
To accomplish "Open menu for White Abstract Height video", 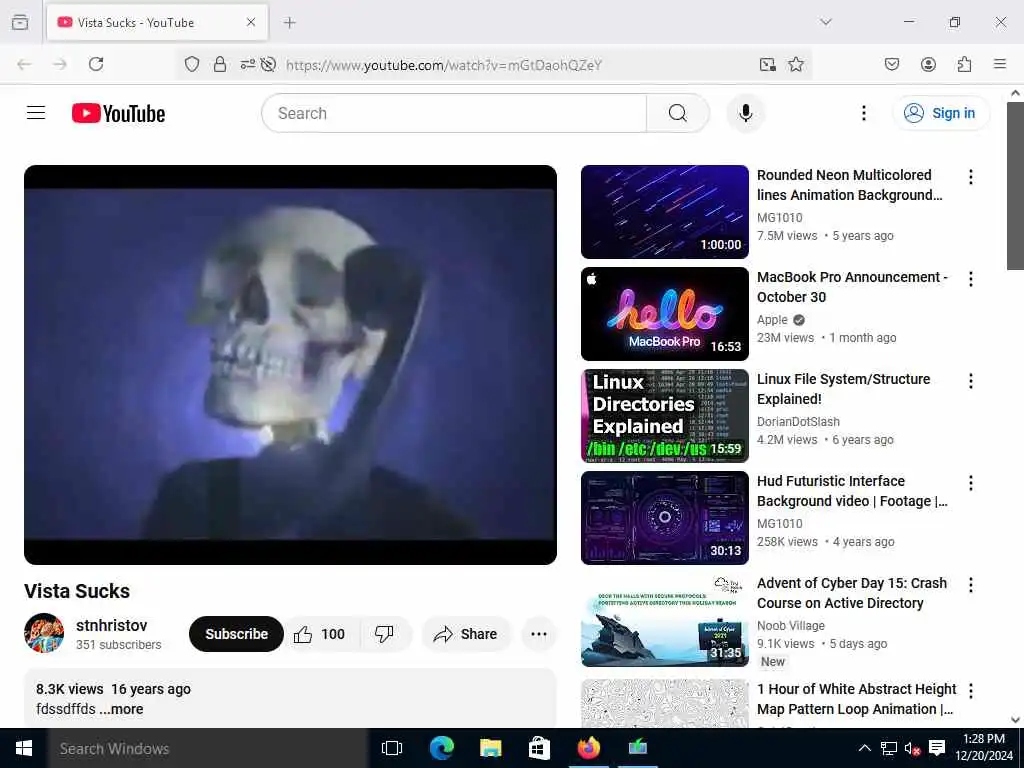I will click(970, 691).
